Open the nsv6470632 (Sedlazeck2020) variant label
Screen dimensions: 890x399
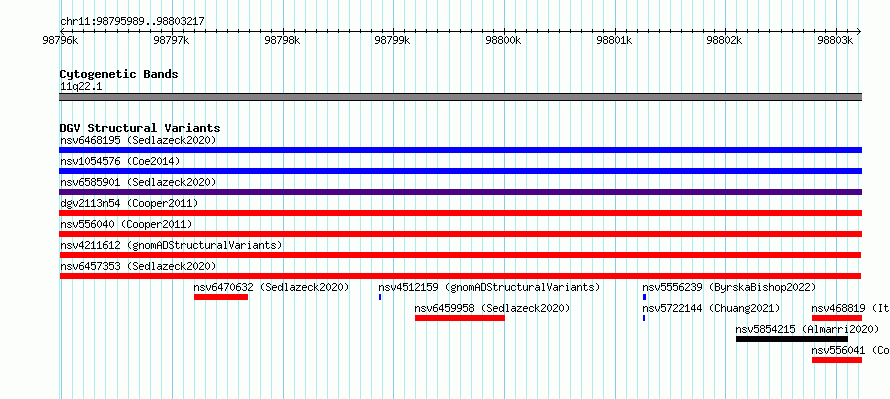pos(271,287)
